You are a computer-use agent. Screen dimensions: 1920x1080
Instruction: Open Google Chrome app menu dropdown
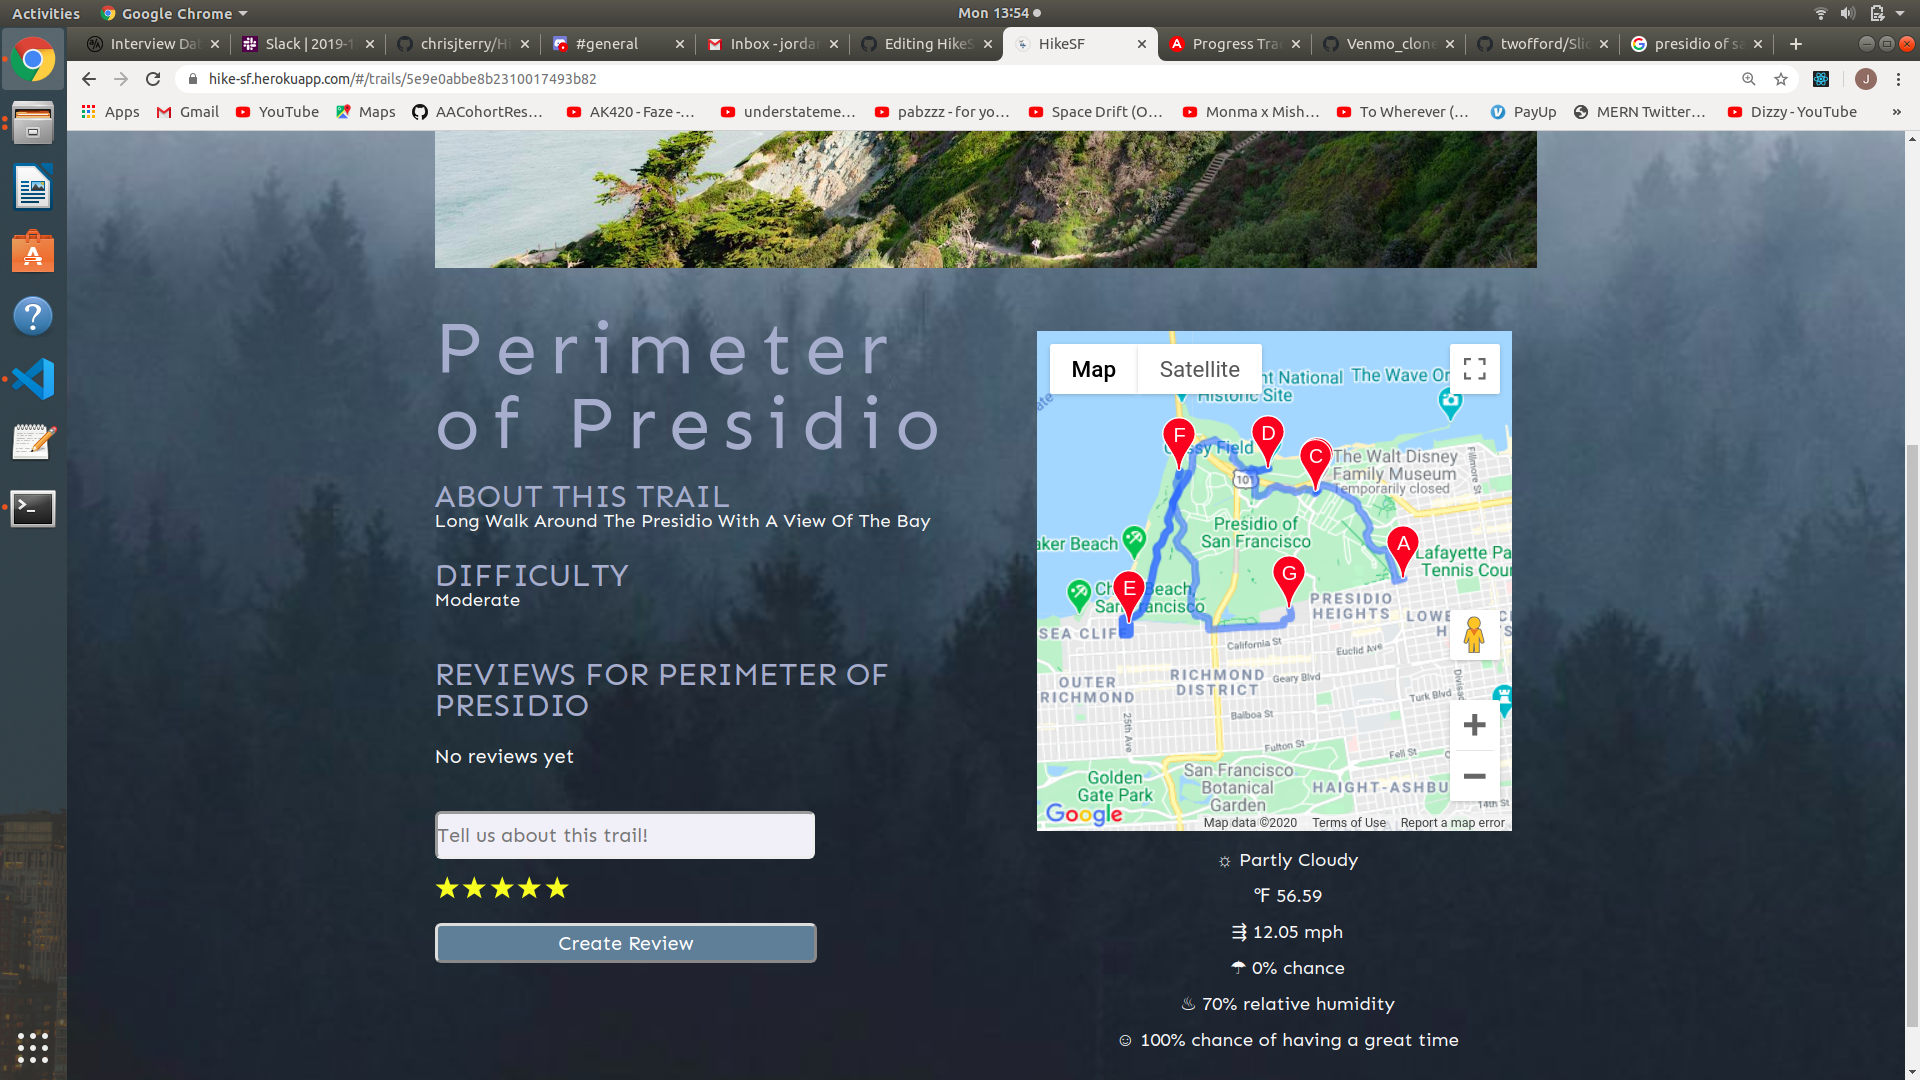(x=175, y=13)
